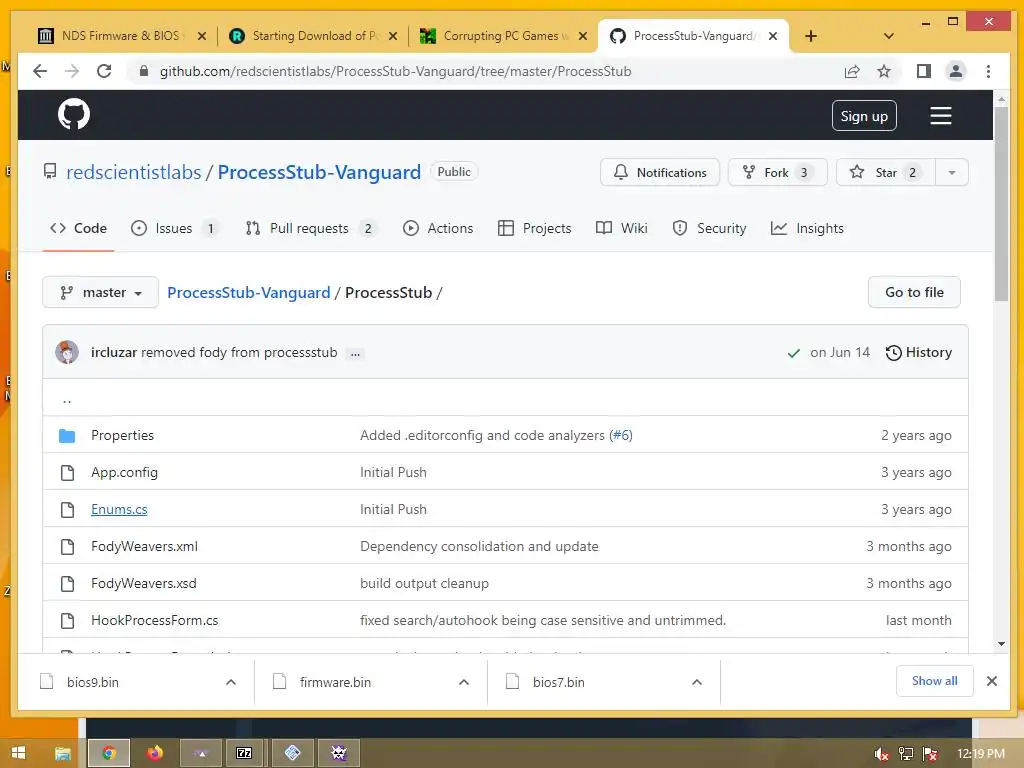Open redscientistlabs owner link

[133, 172]
